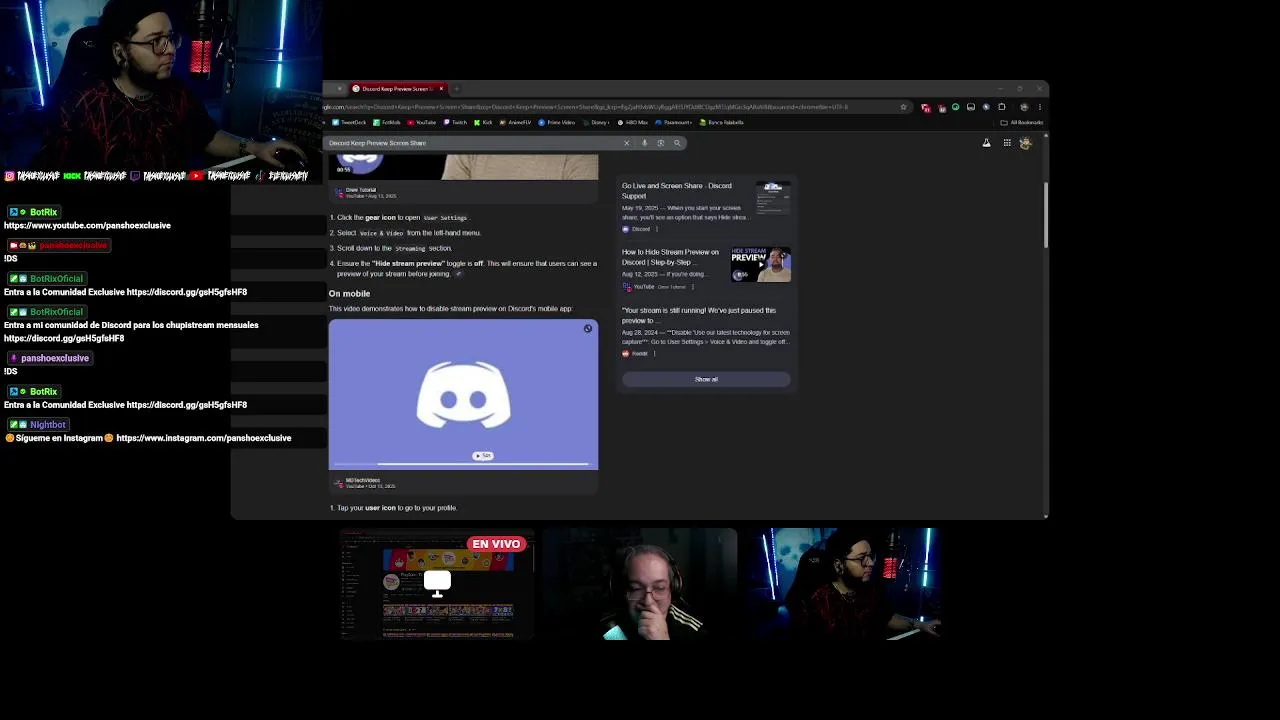
Task: Open the MDTechVideos source label
Action: tap(362, 480)
